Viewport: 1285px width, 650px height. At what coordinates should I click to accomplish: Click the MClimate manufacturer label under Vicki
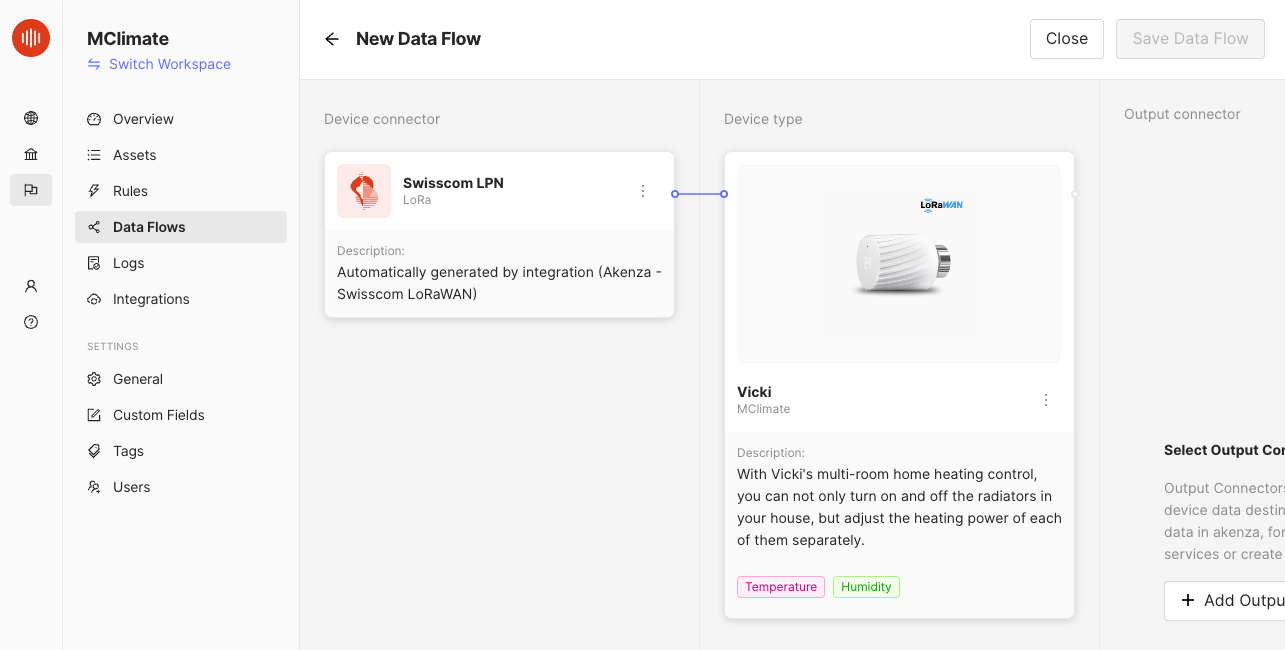coord(764,409)
